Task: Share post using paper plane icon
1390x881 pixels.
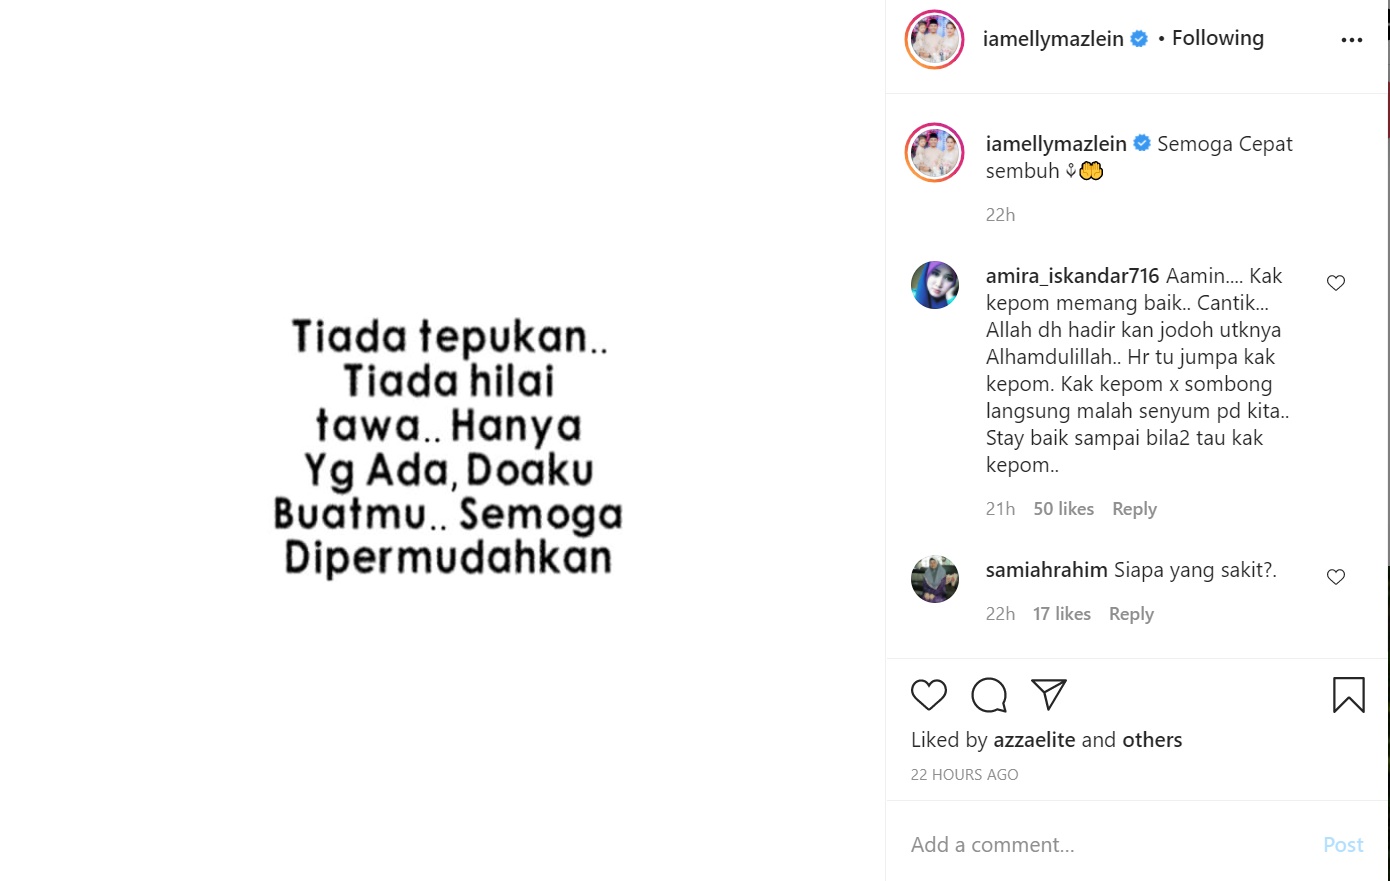Action: click(x=1049, y=694)
